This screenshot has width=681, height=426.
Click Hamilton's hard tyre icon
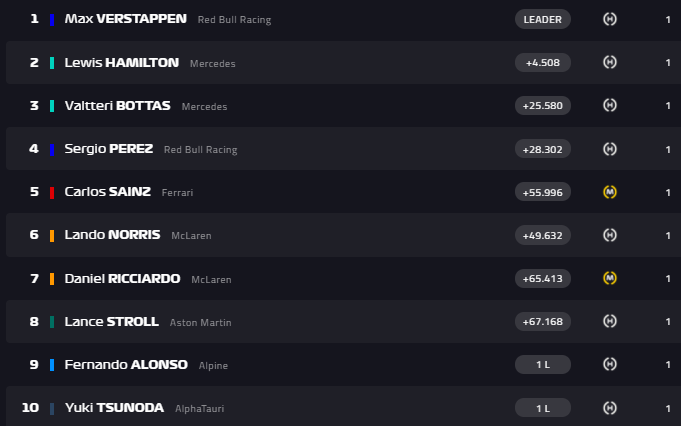(609, 62)
